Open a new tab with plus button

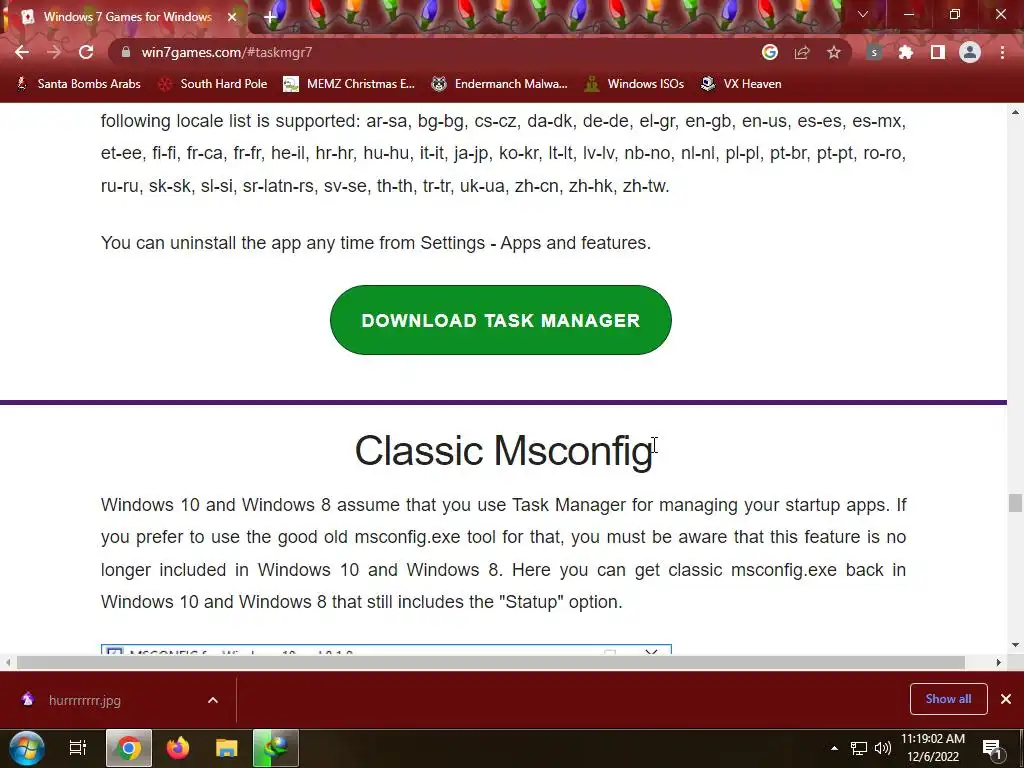(x=270, y=17)
